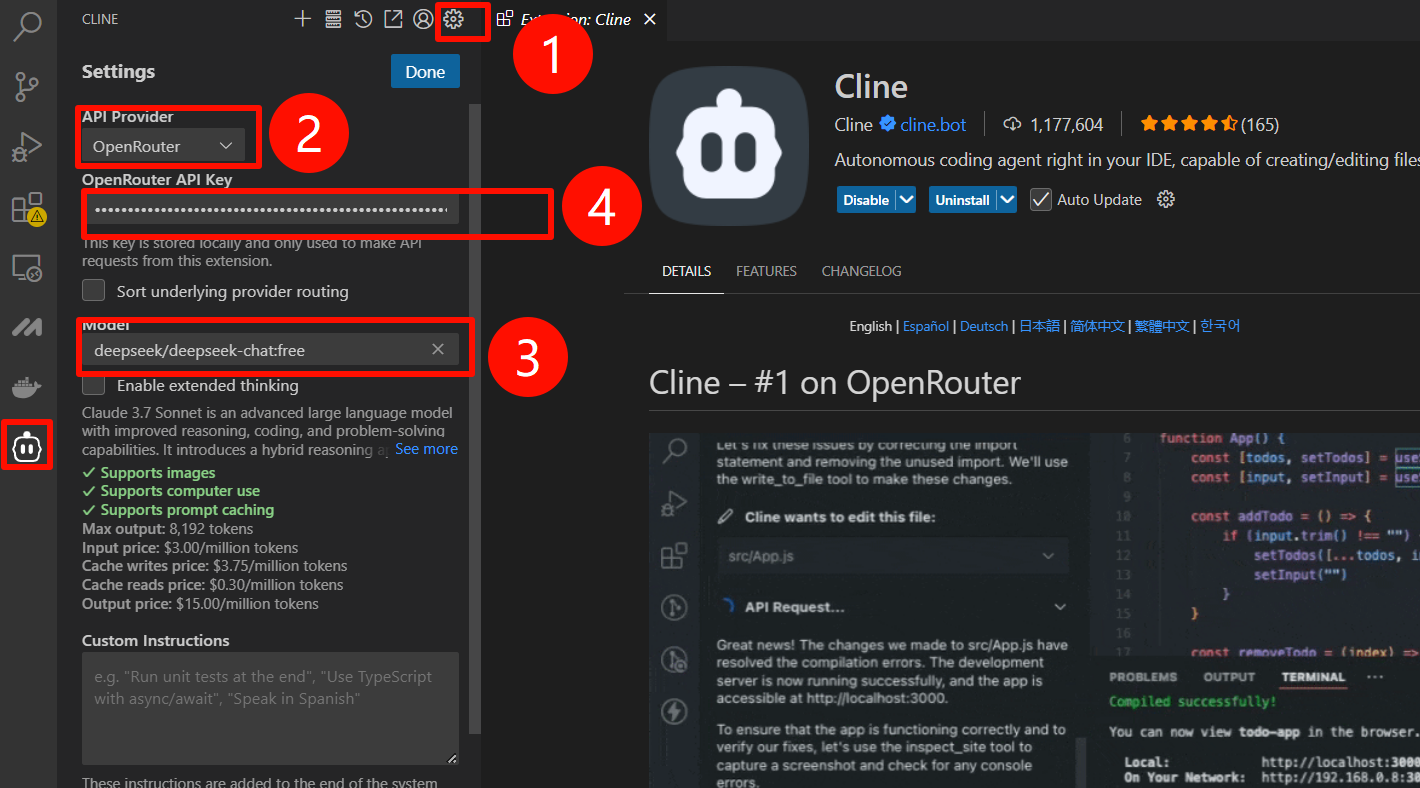Screen dimensions: 1420x788
Task: Open Cline in editor pop-out icon
Action: [x=393, y=19]
